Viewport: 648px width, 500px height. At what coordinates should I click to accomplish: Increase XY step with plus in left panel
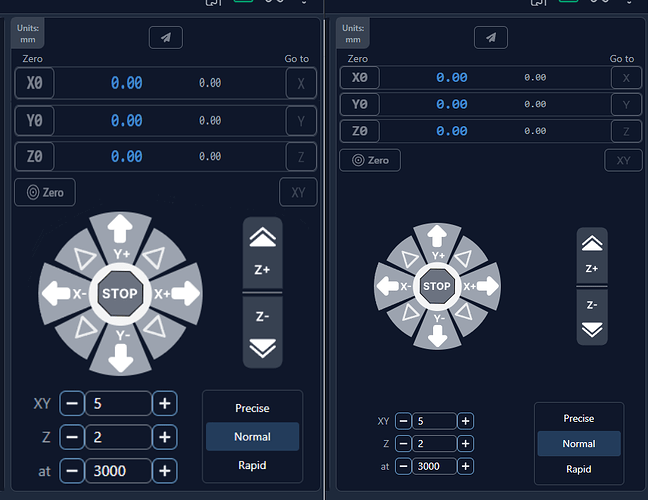[165, 403]
